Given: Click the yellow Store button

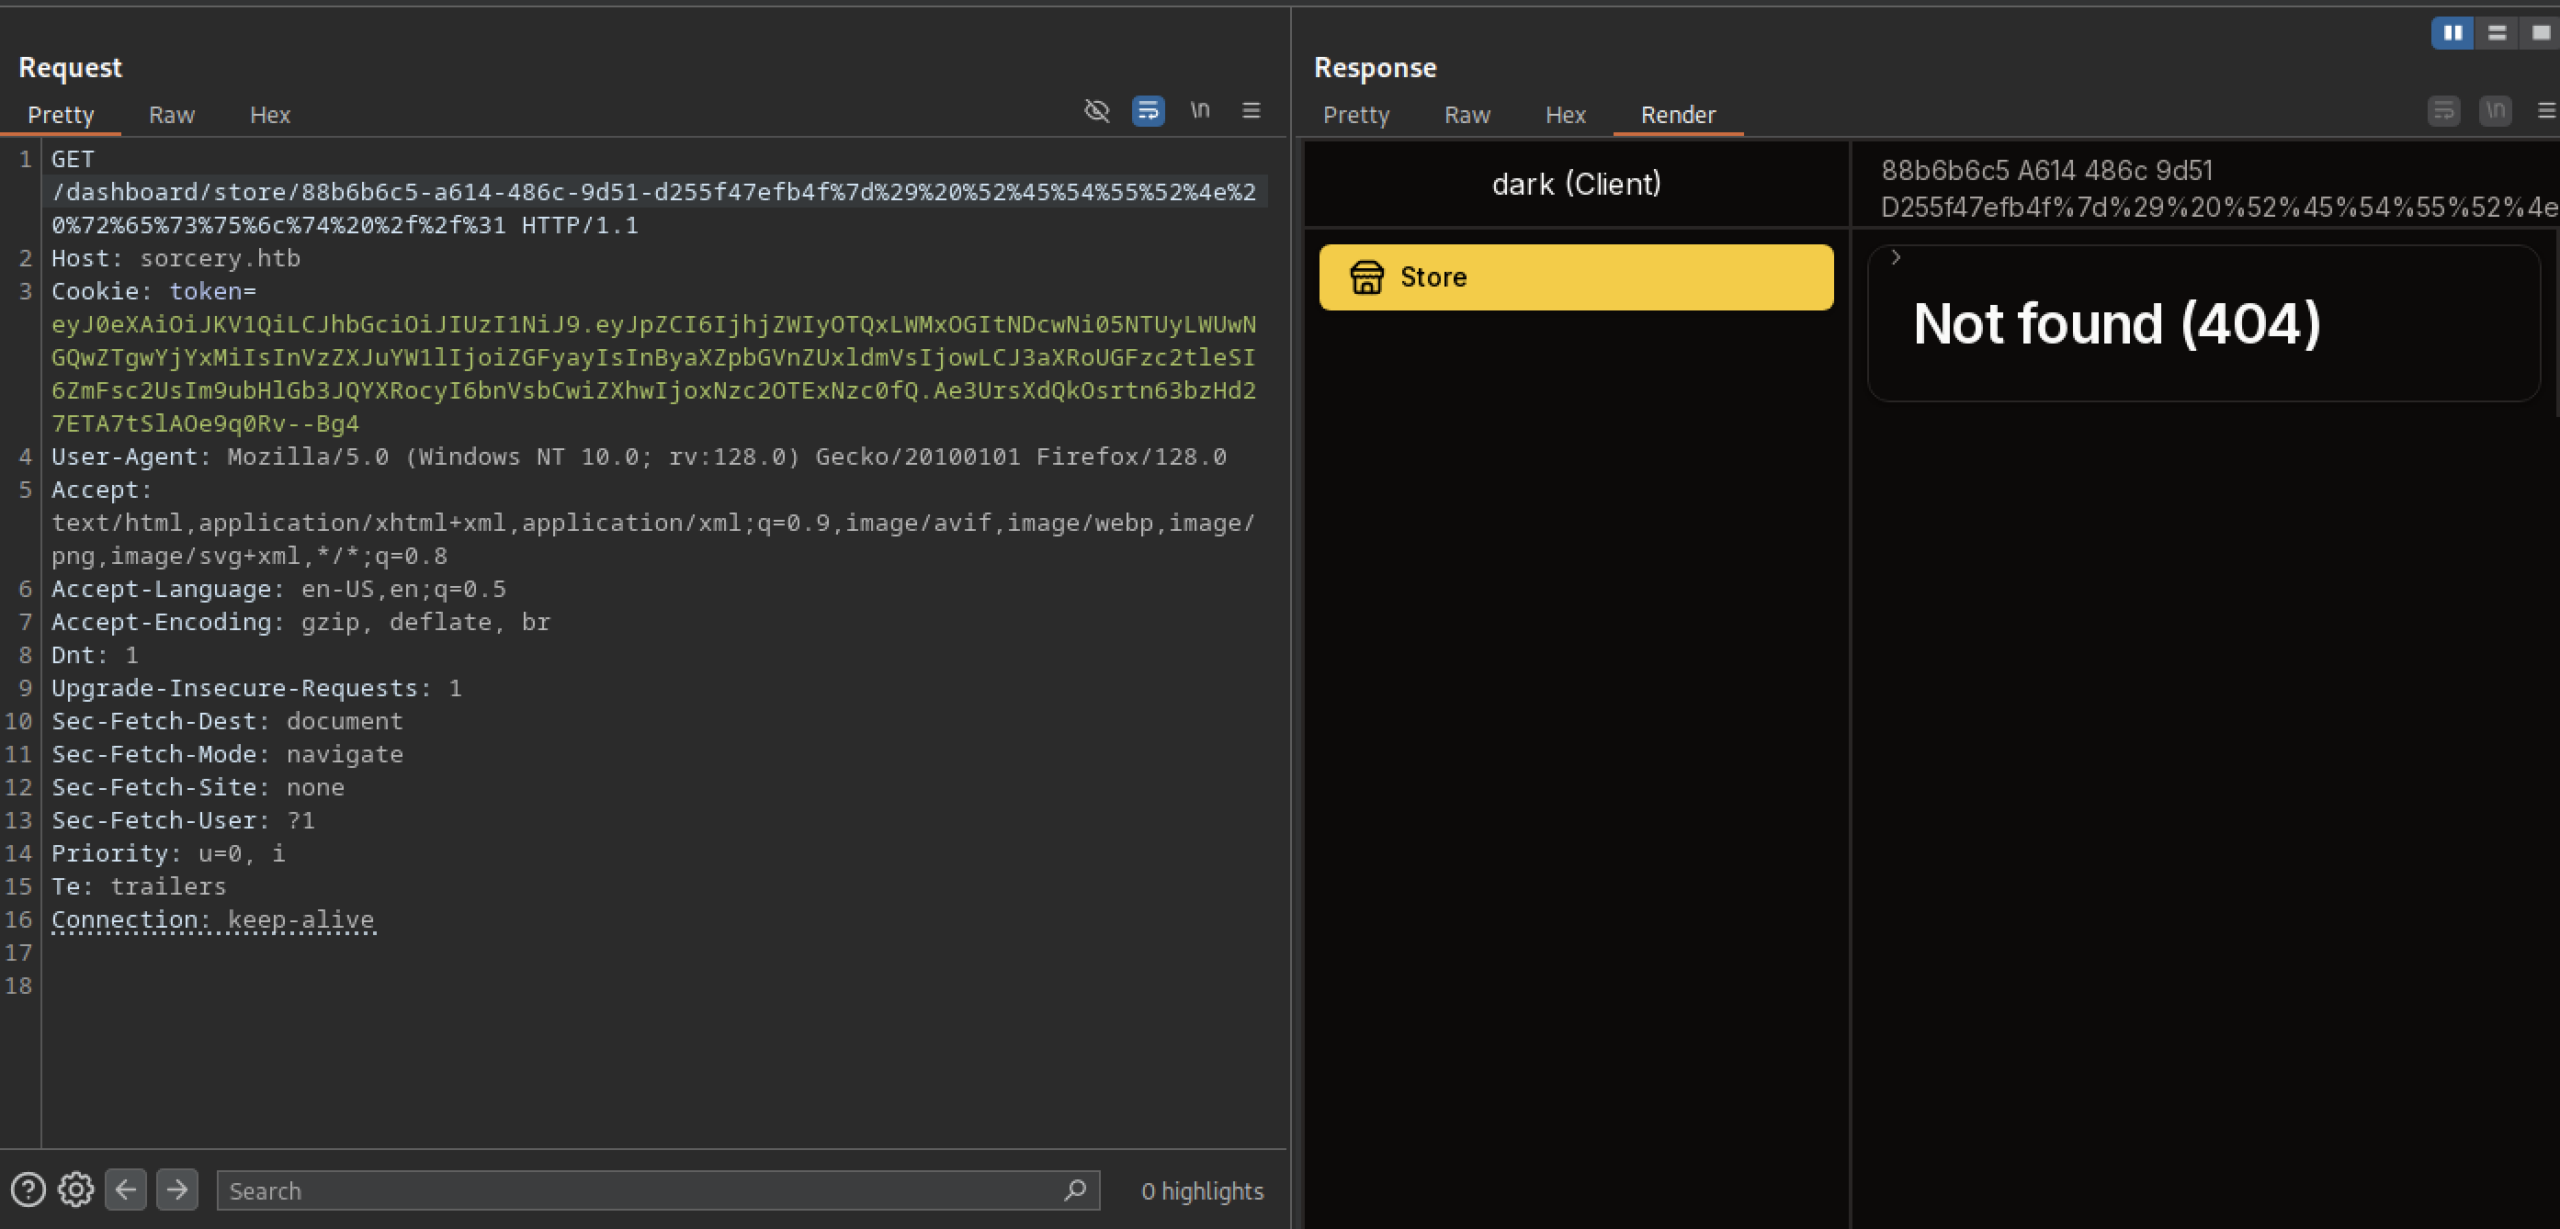Looking at the screenshot, I should [1576, 277].
